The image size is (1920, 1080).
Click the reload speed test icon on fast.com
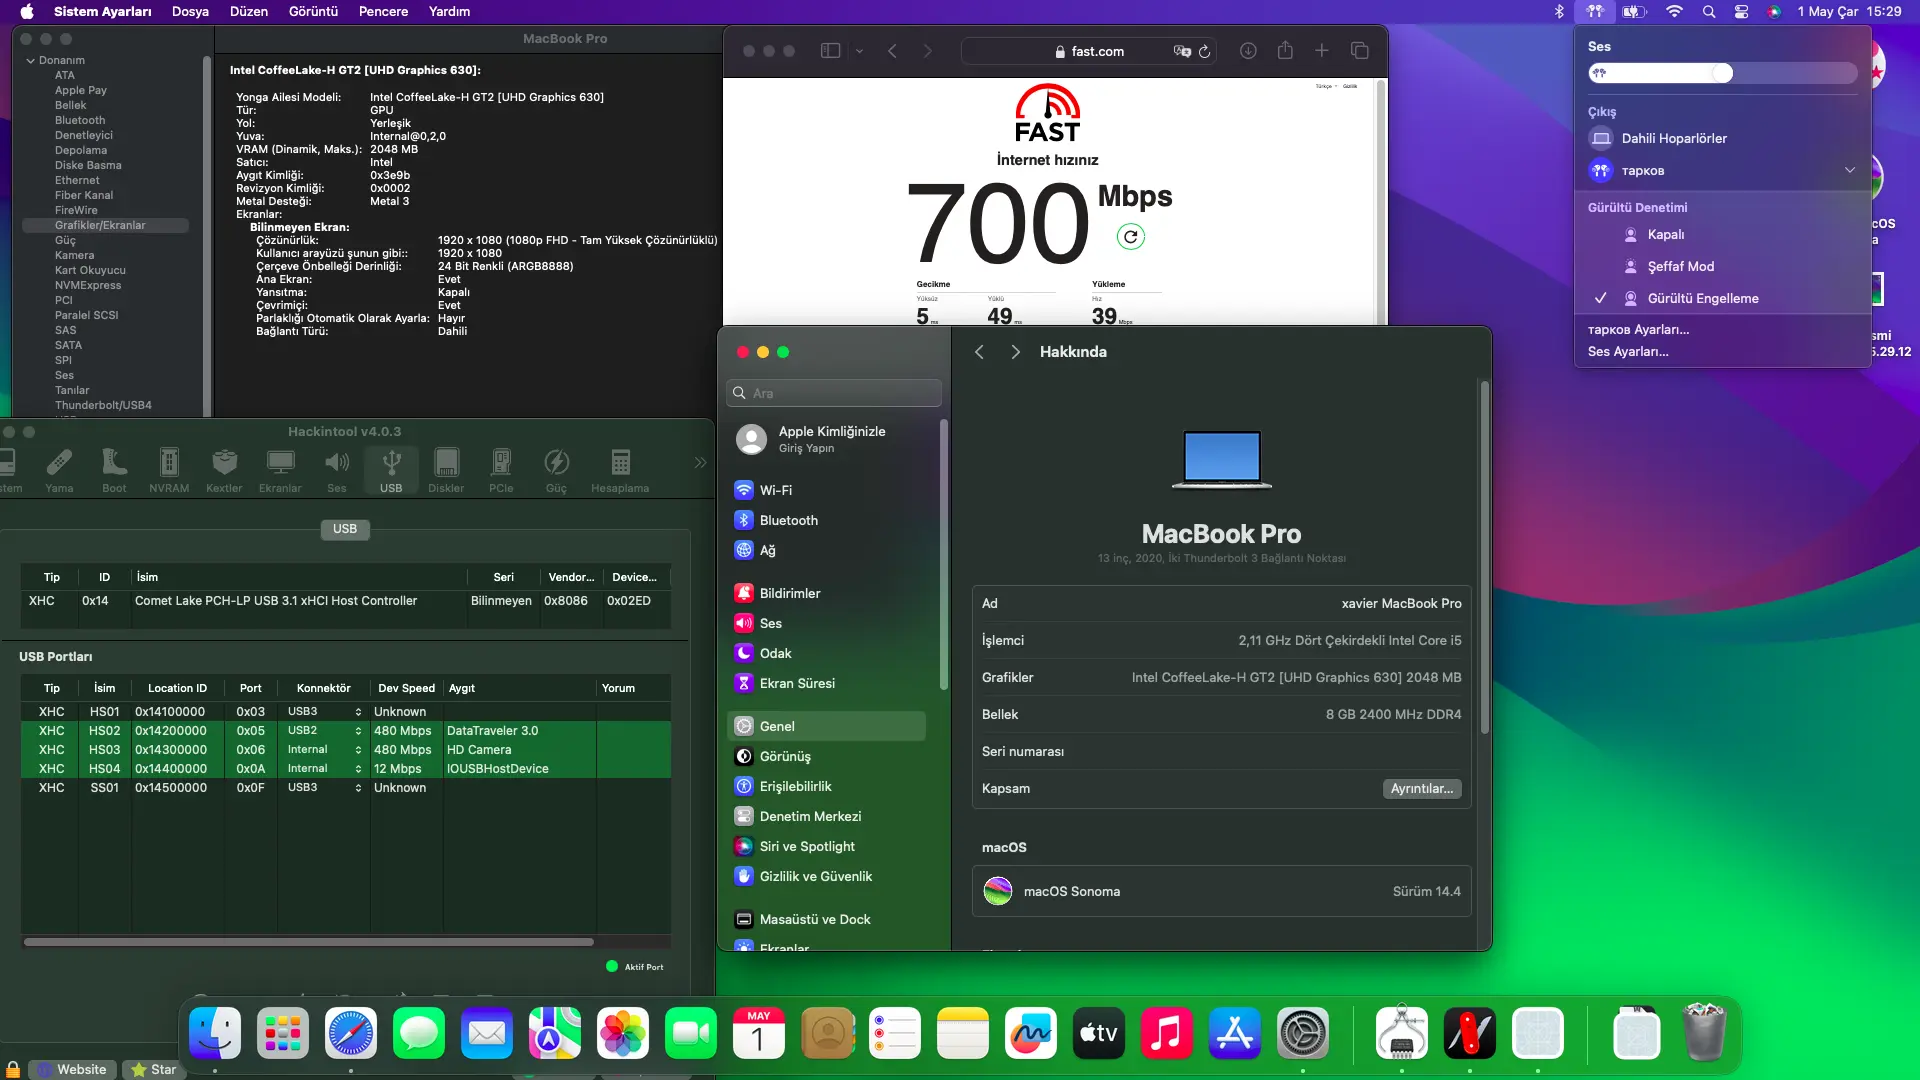click(1130, 237)
